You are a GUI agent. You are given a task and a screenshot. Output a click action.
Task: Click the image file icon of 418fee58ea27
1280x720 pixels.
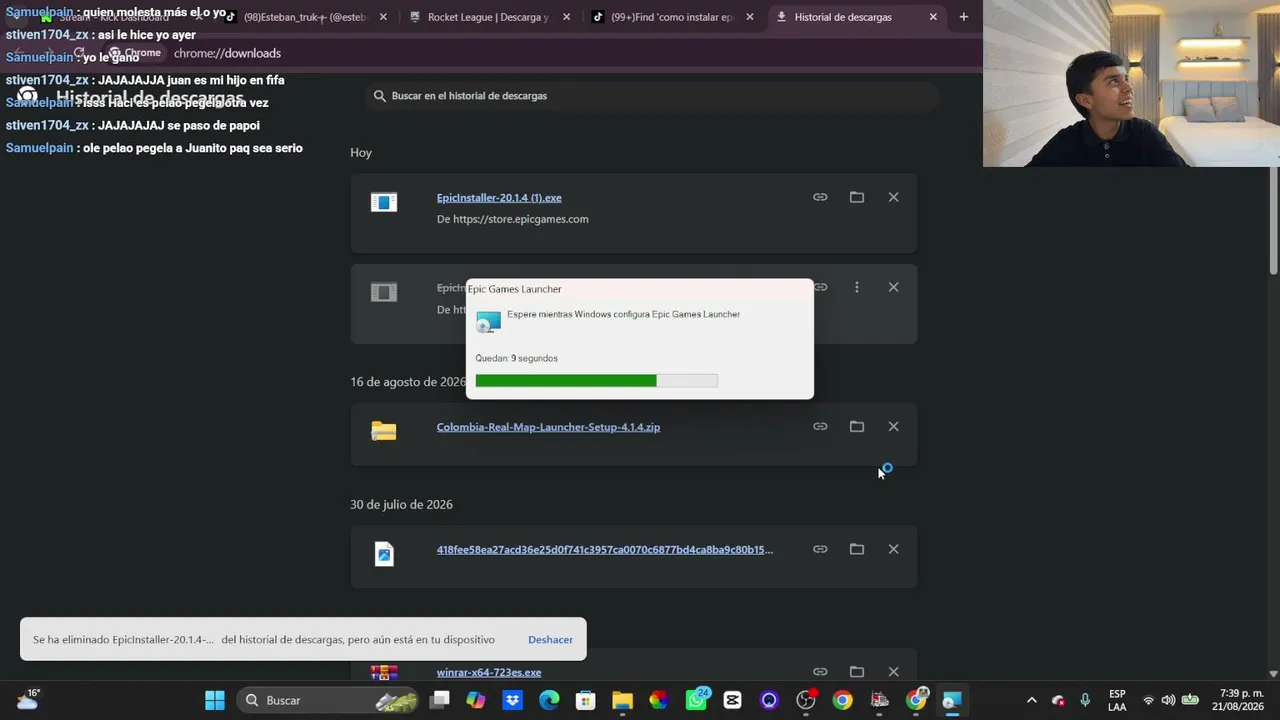pyautogui.click(x=384, y=554)
